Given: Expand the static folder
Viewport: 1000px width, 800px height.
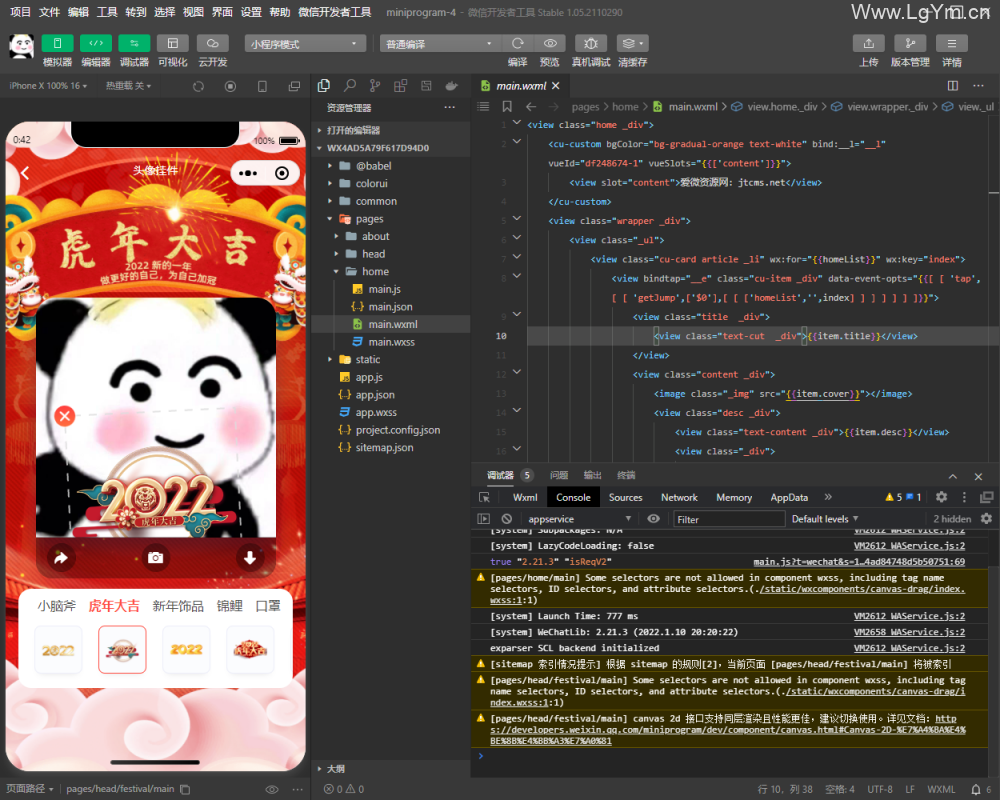Looking at the screenshot, I should point(391,359).
